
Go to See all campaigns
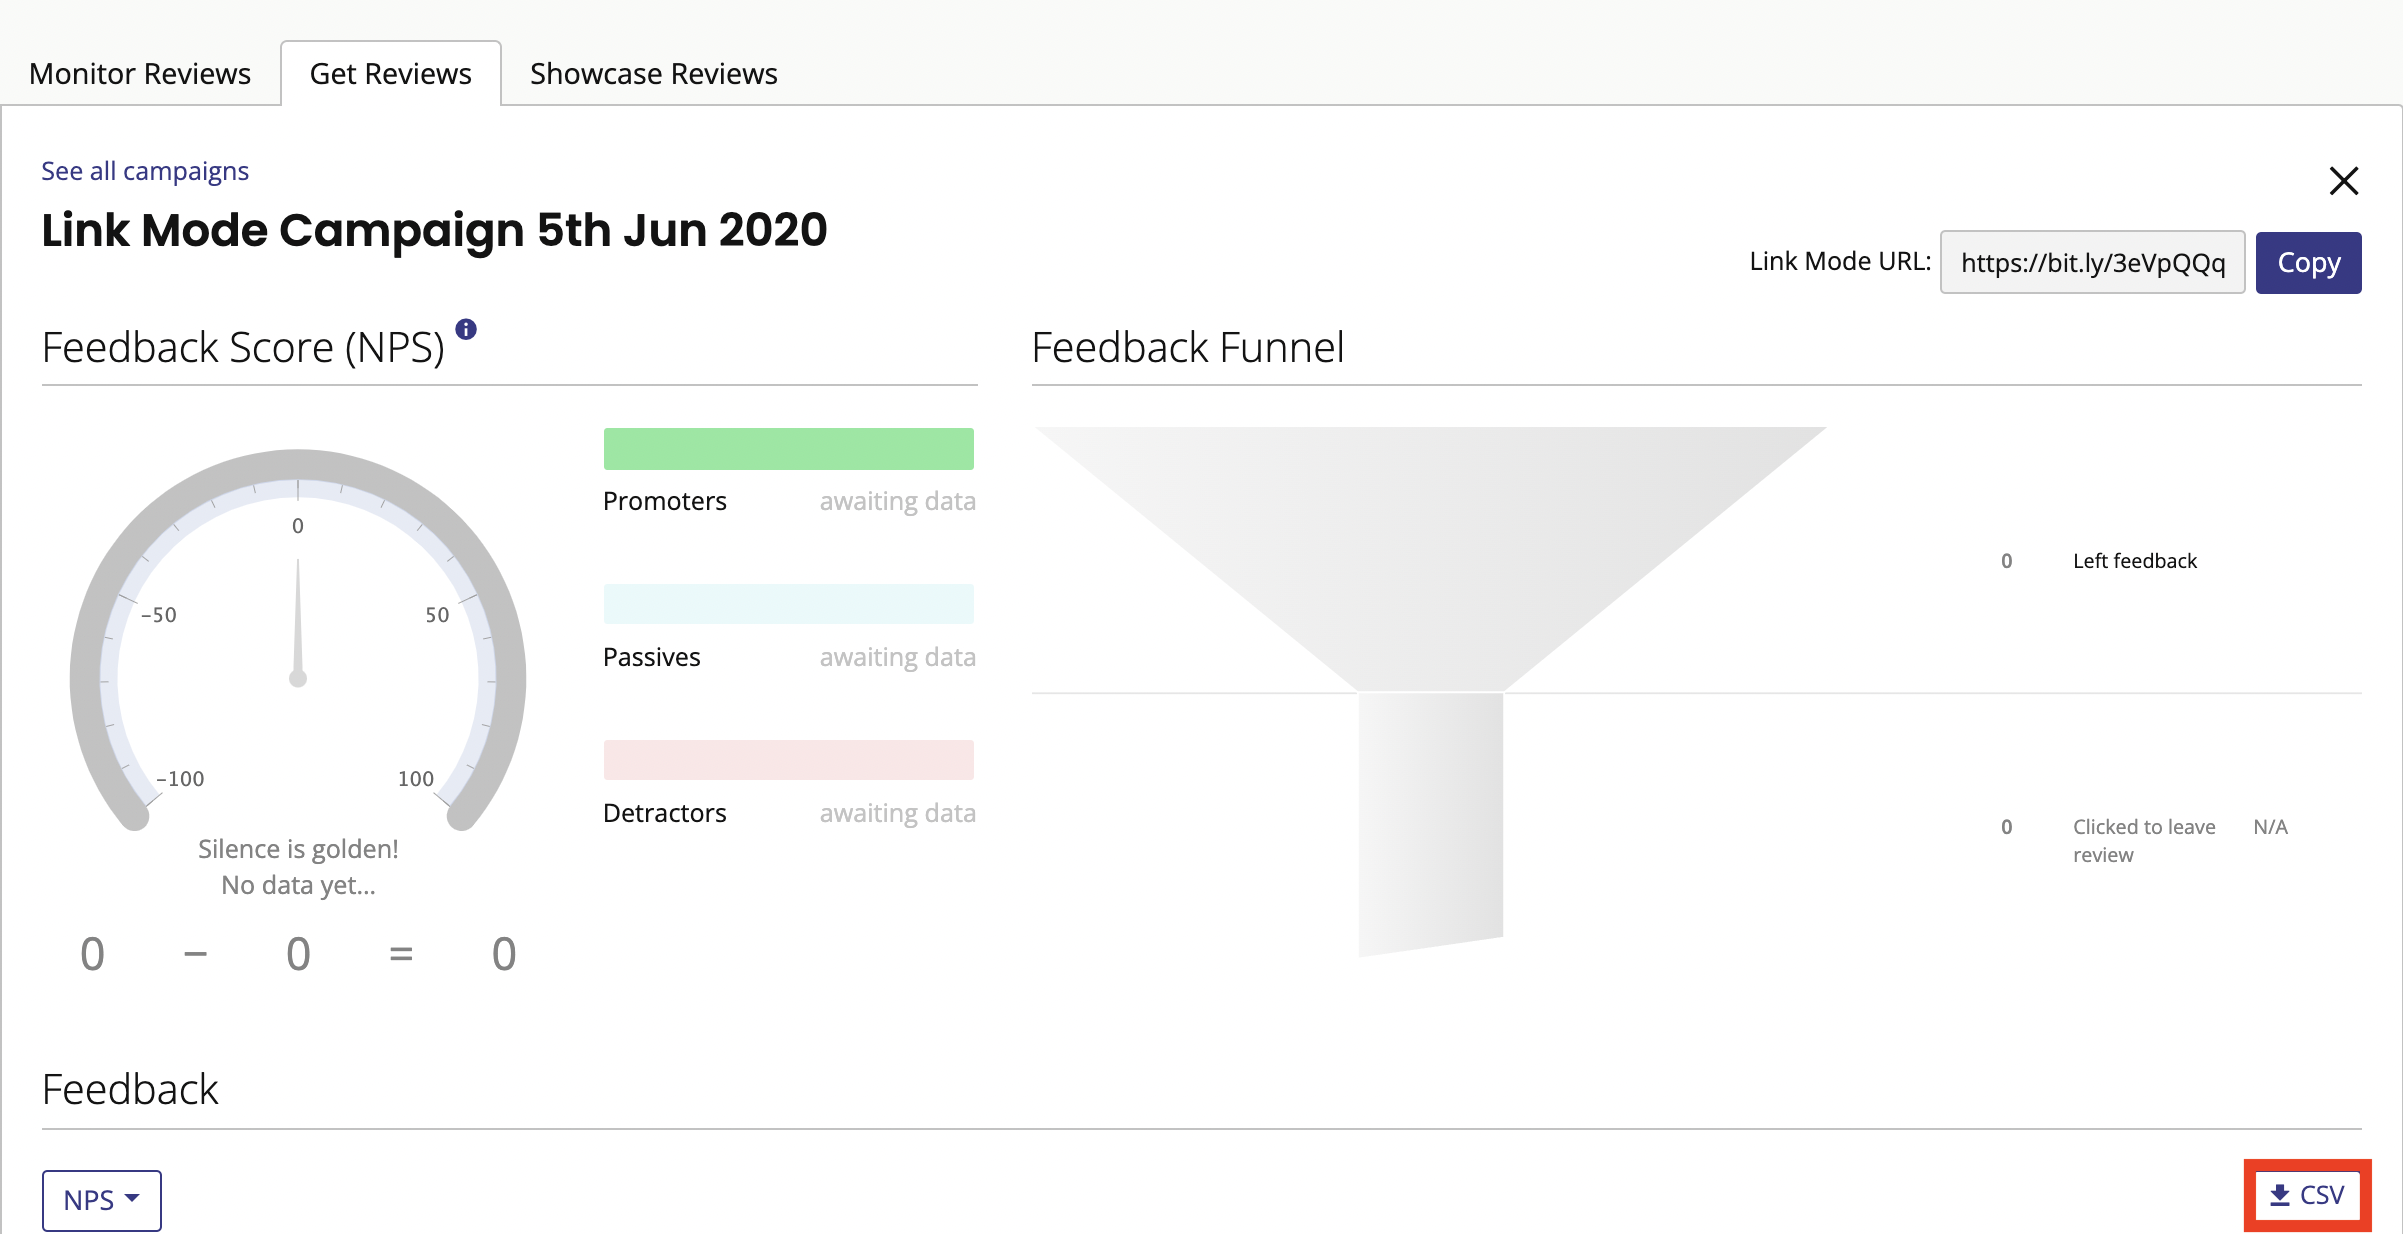(145, 171)
